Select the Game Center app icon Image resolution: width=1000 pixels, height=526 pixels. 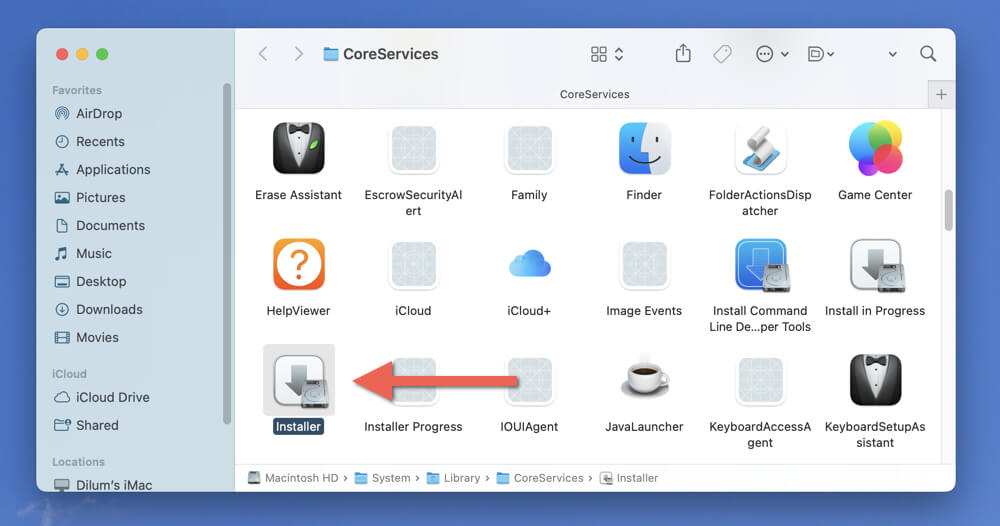tap(875, 149)
